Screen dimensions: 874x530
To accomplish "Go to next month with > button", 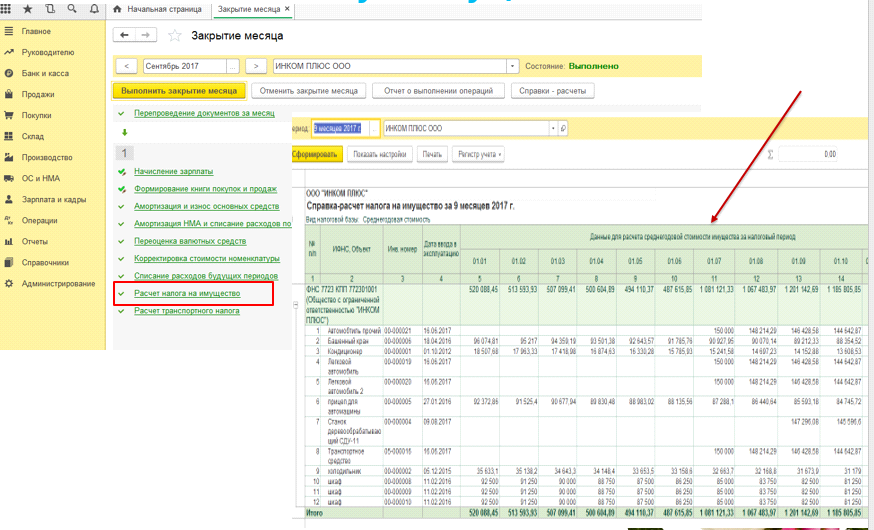I will click(256, 66).
